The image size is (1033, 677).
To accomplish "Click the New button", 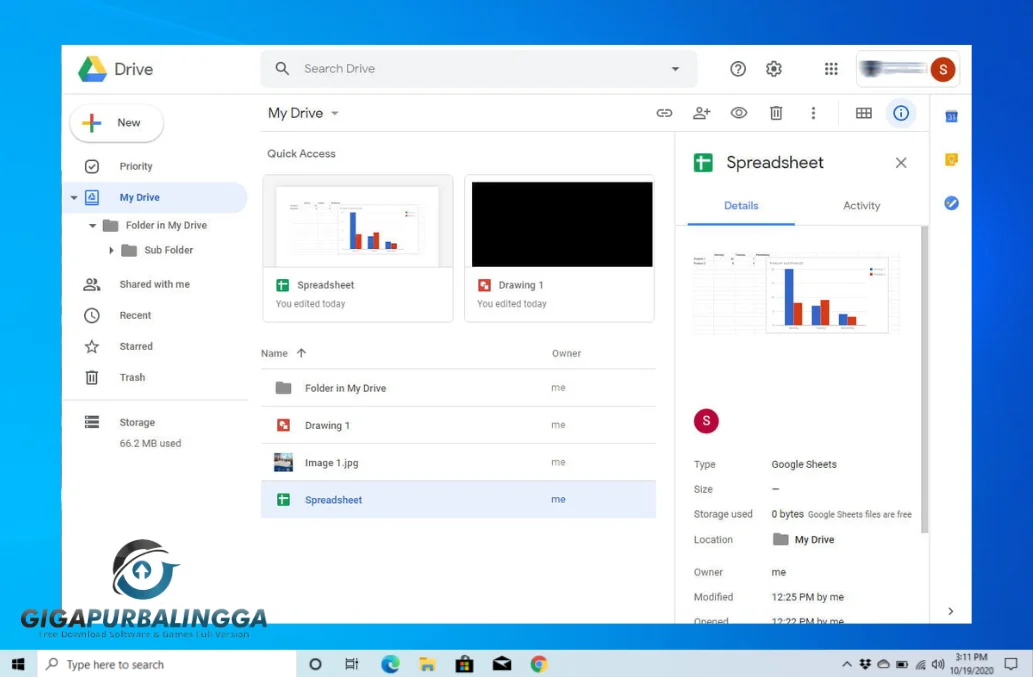I will [x=116, y=122].
